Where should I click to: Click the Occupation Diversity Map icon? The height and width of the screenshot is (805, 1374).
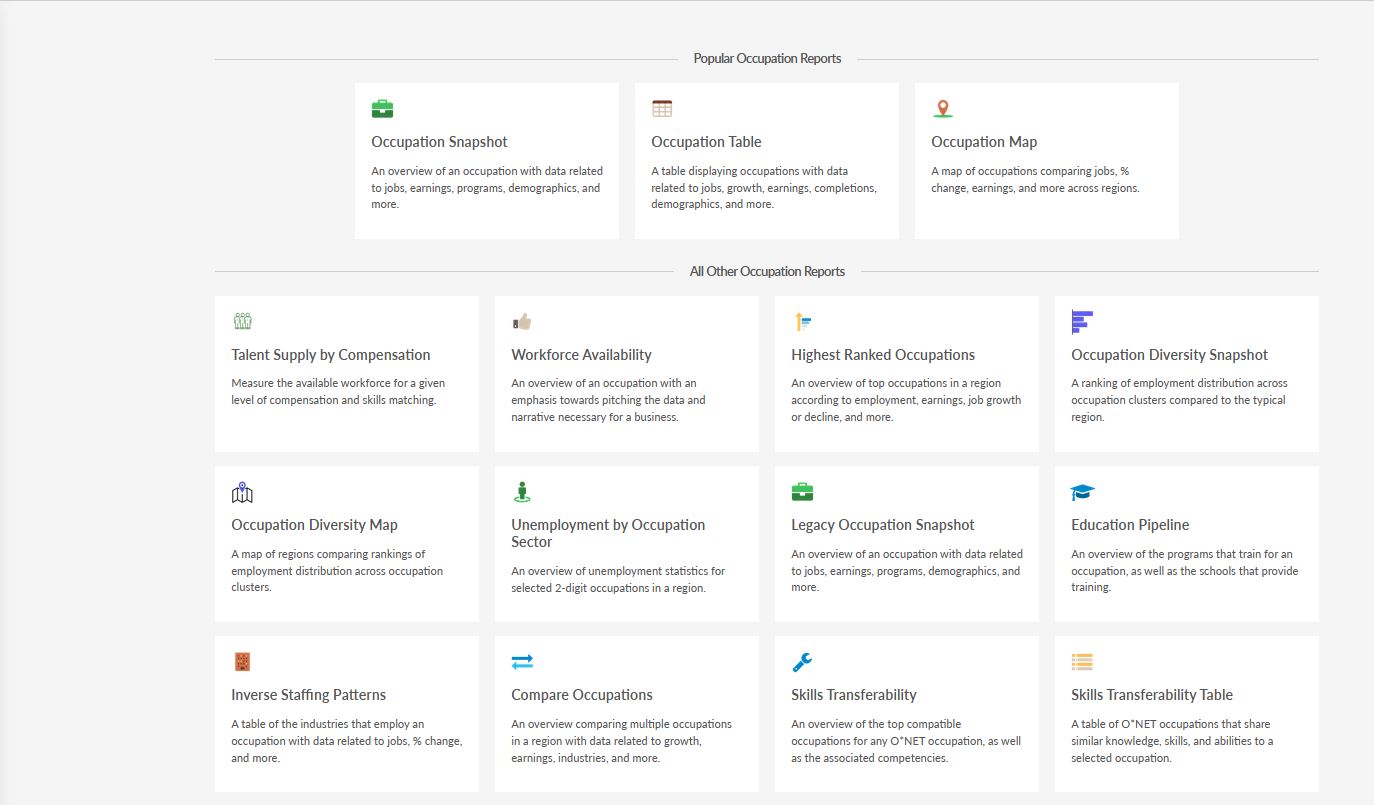click(241, 491)
